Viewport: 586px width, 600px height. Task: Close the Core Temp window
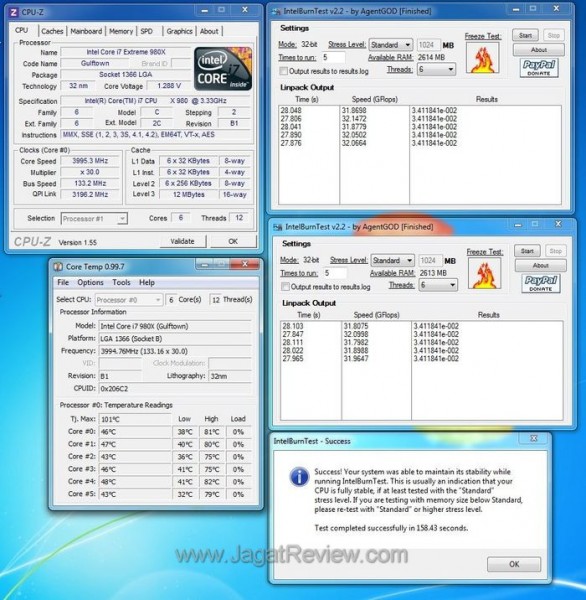click(x=245, y=264)
